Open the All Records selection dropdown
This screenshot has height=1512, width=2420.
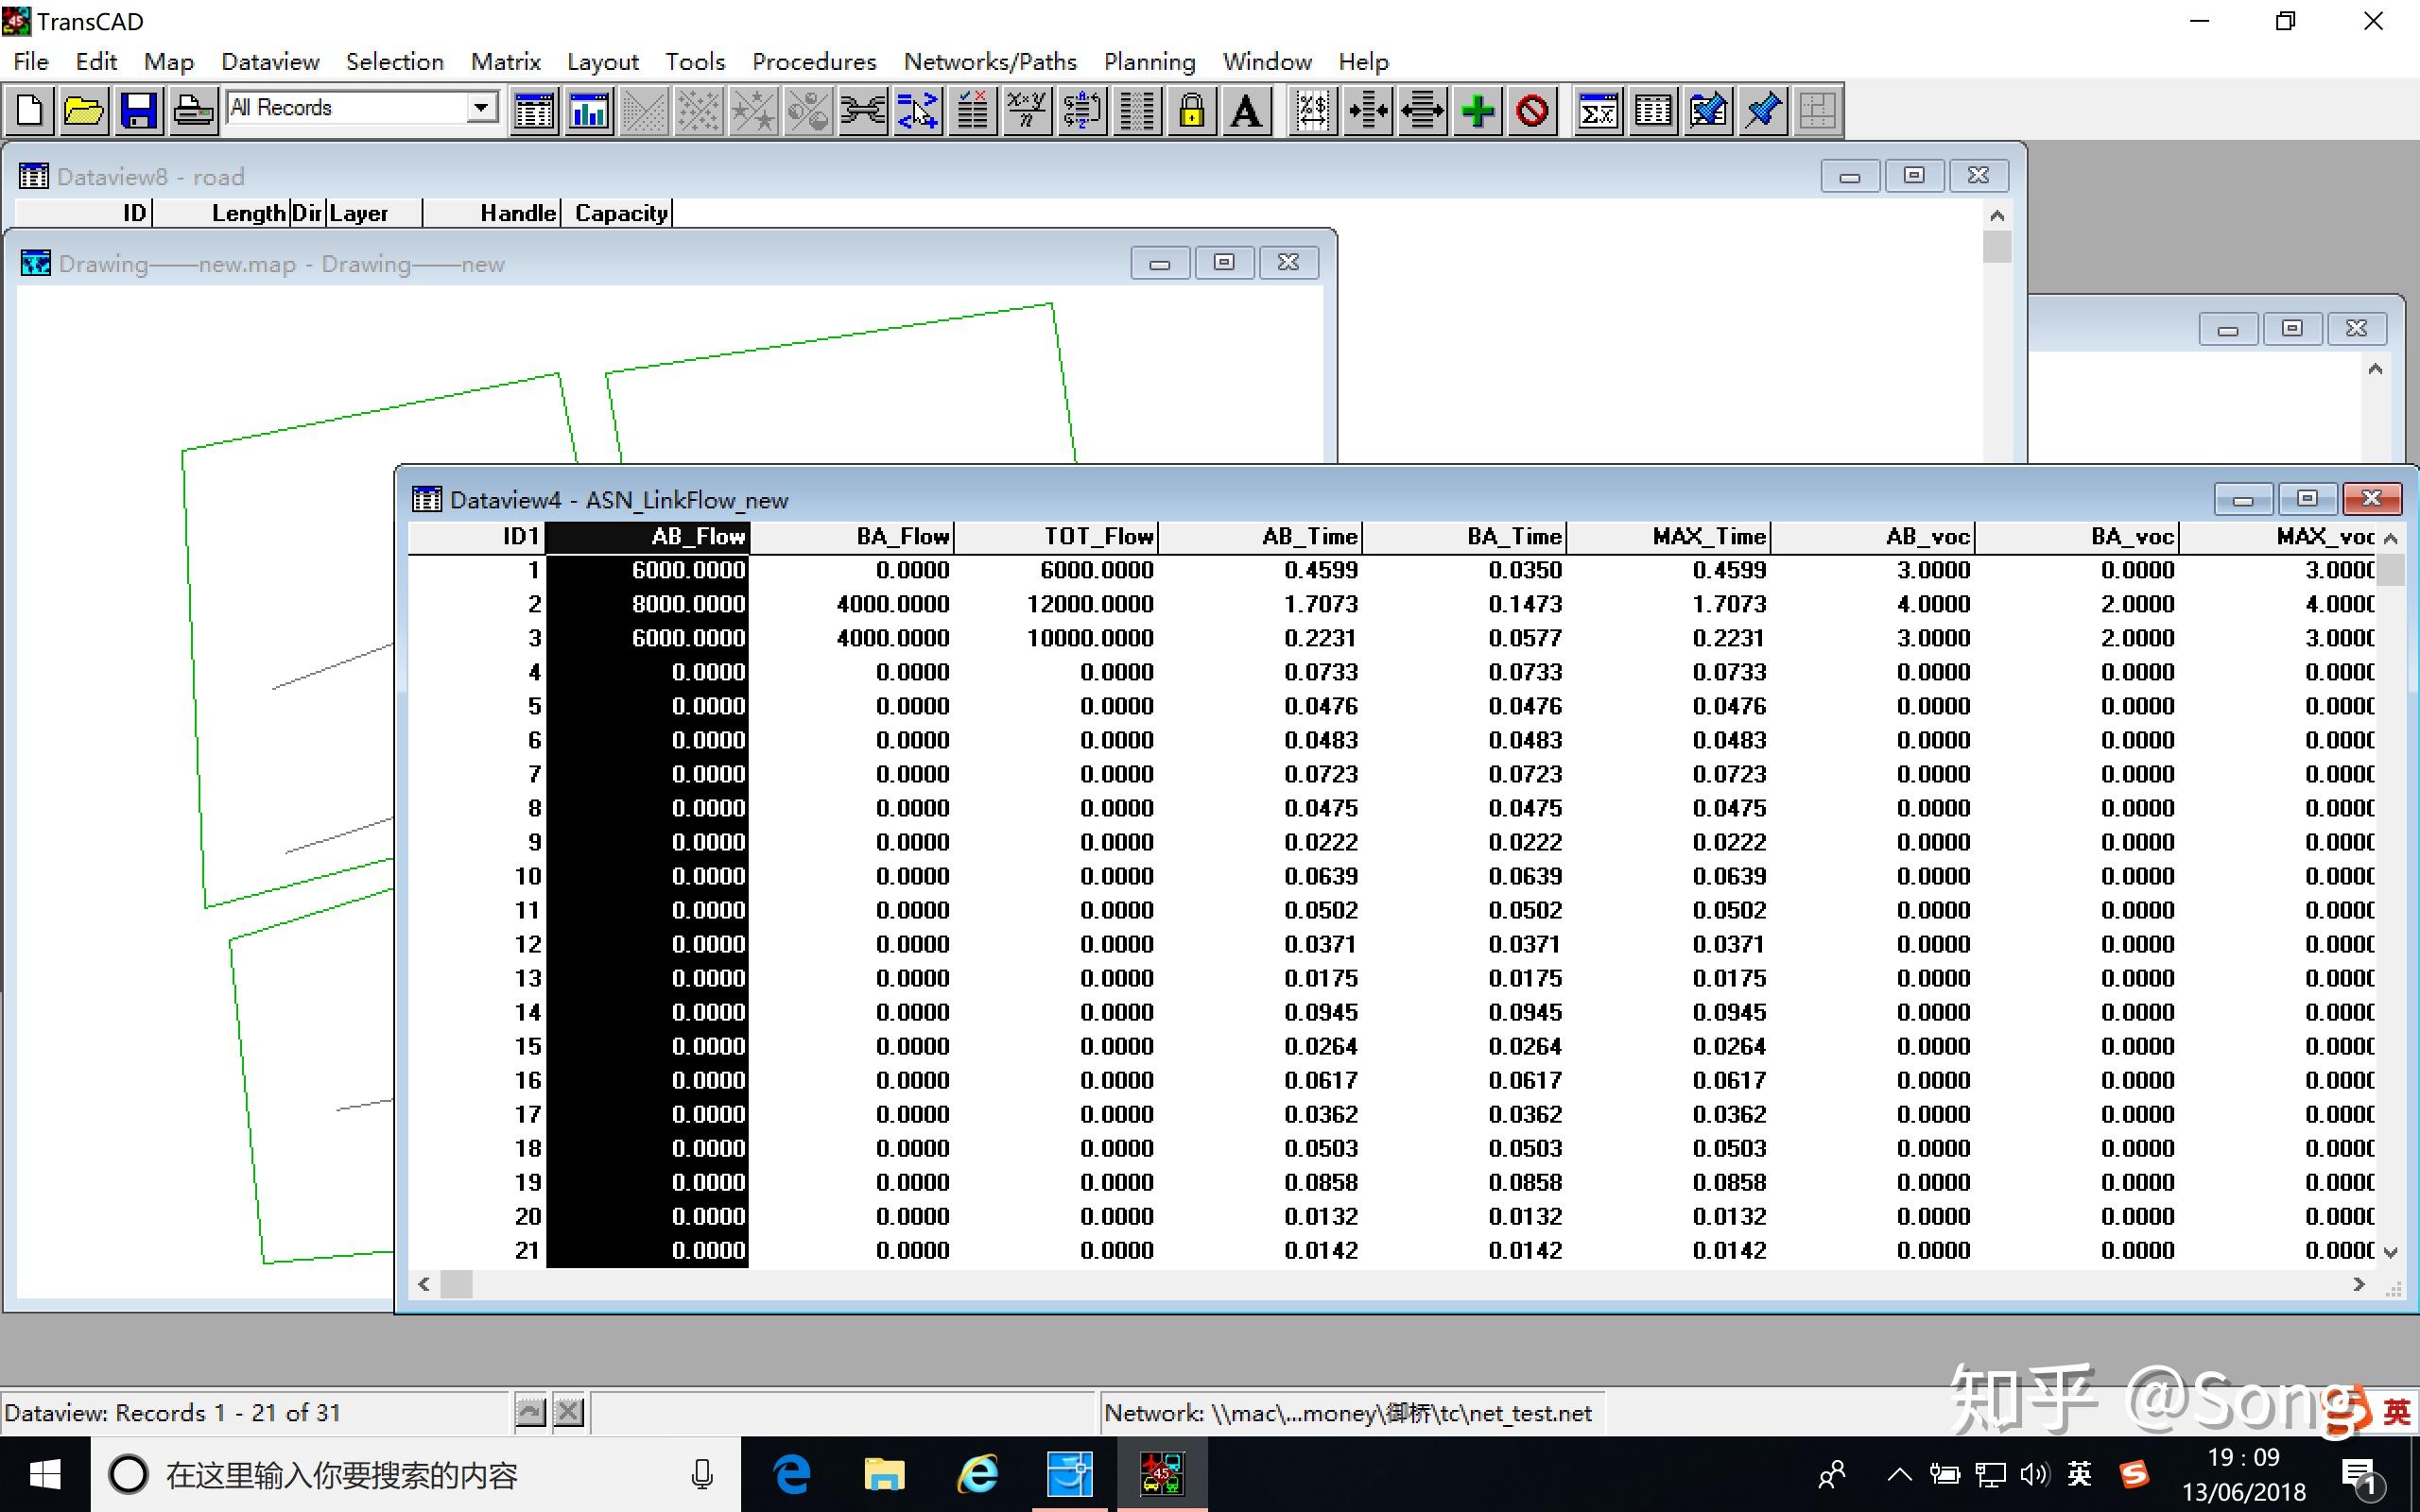pyautogui.click(x=482, y=107)
